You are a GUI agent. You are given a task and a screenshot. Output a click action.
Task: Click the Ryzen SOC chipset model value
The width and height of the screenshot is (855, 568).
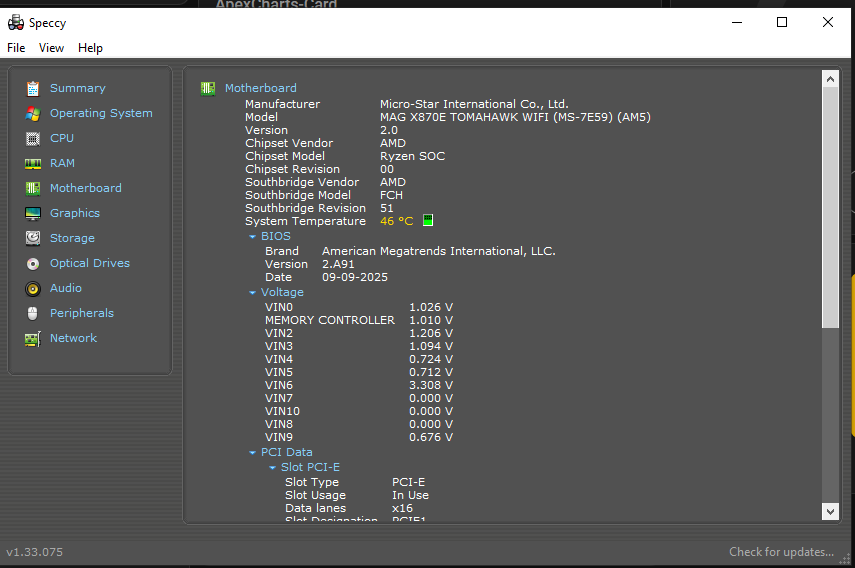(412, 156)
